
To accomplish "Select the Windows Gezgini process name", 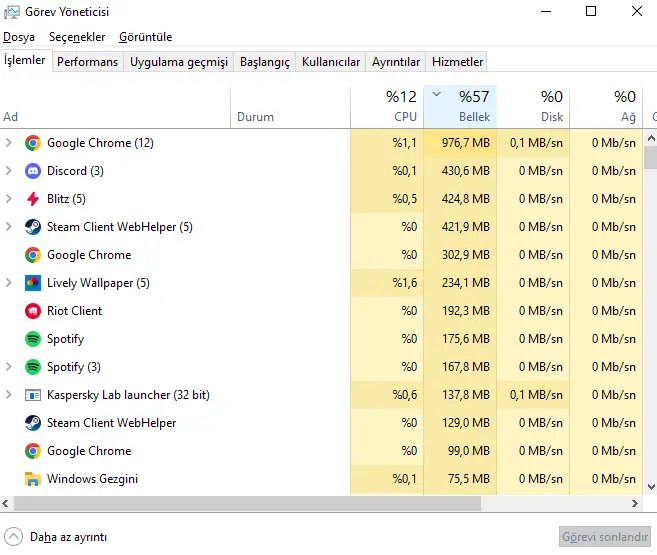I will pos(92,479).
